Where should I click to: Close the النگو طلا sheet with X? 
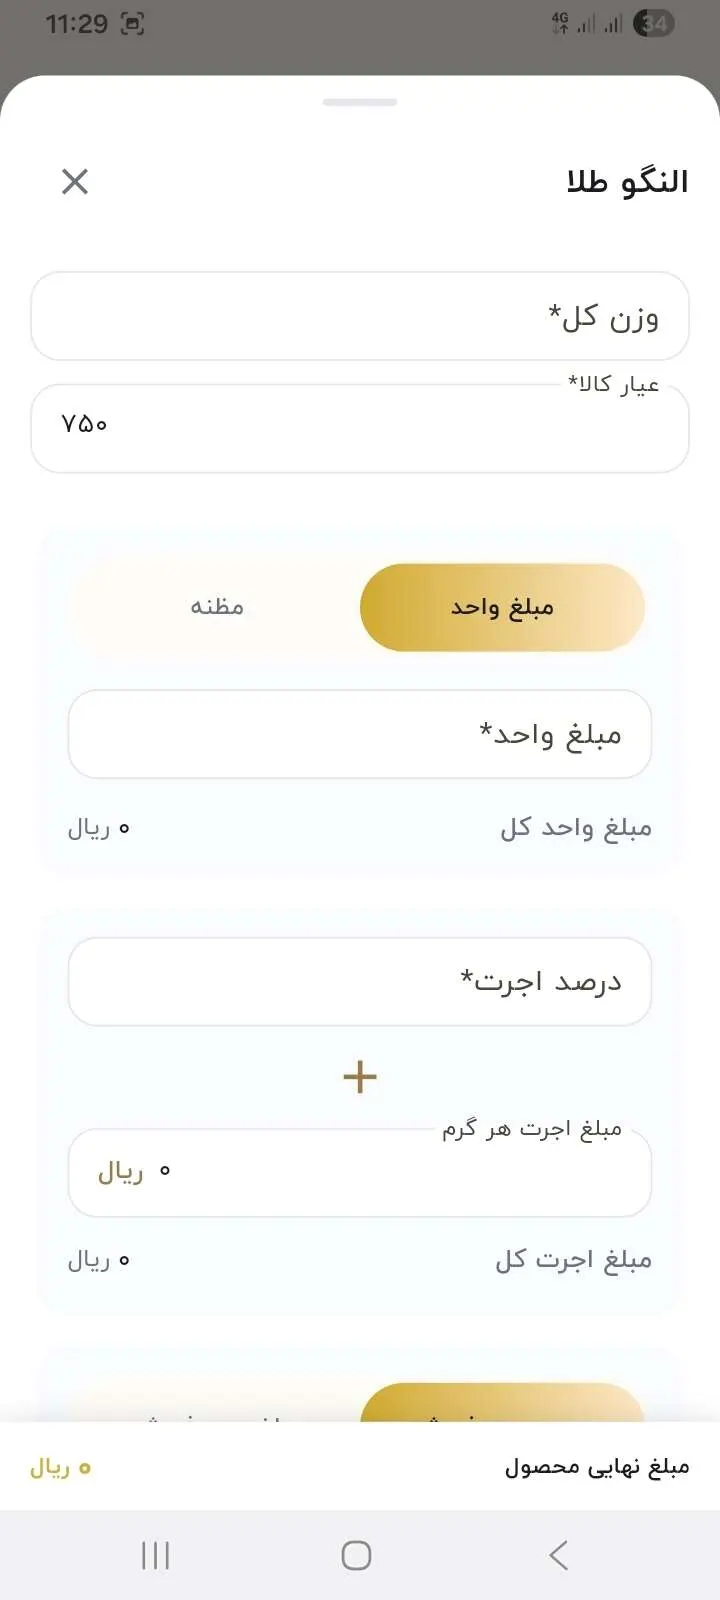click(x=75, y=181)
